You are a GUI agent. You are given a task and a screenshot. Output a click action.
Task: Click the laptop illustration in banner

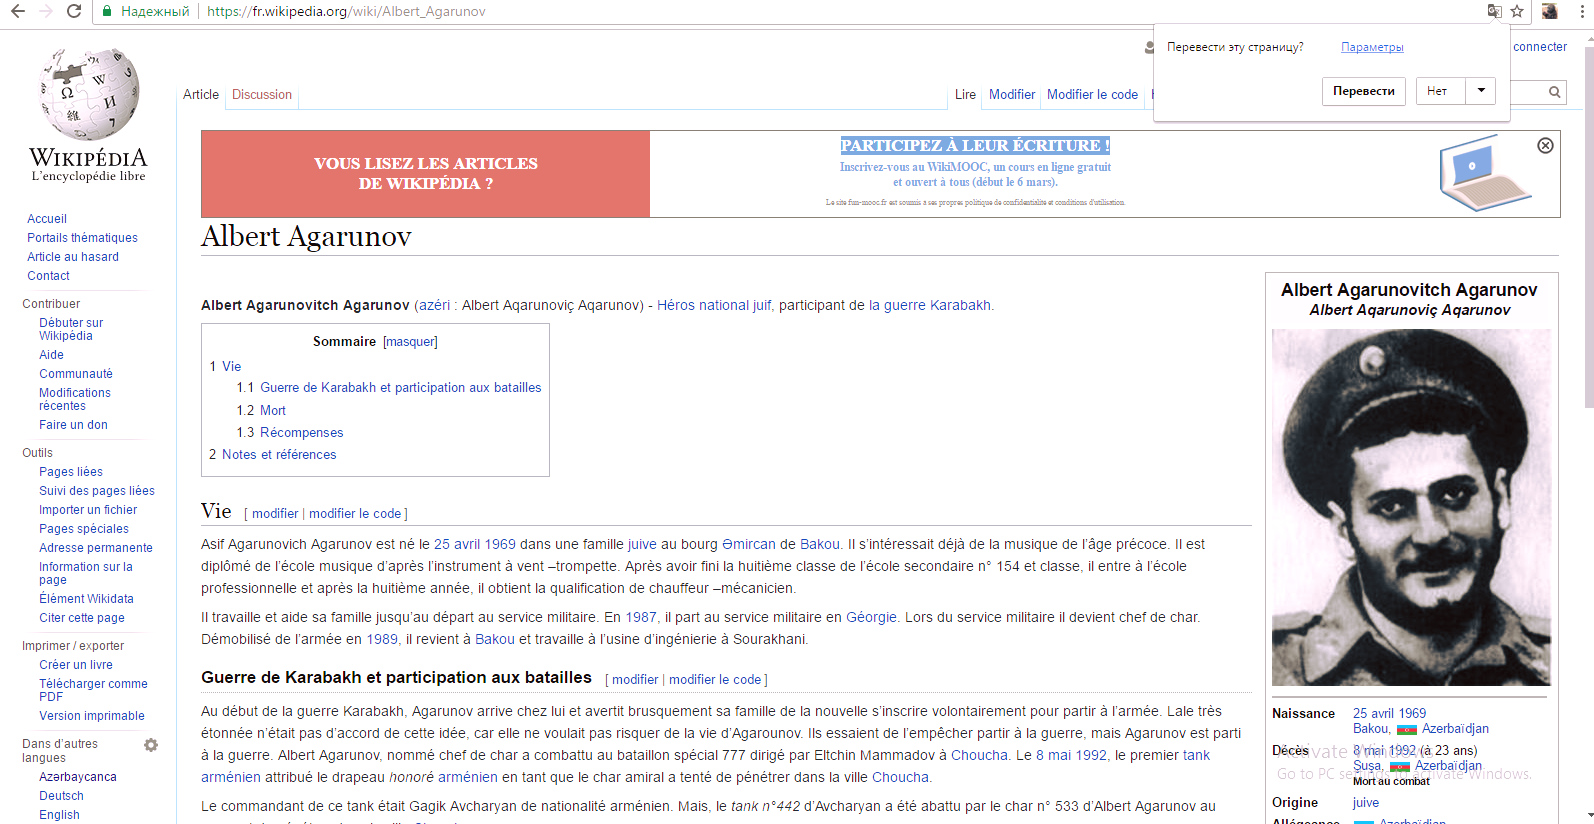(x=1485, y=172)
